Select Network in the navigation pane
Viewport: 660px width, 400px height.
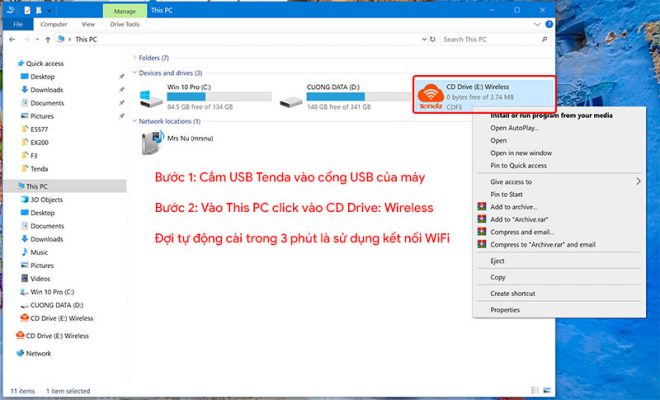[x=38, y=353]
